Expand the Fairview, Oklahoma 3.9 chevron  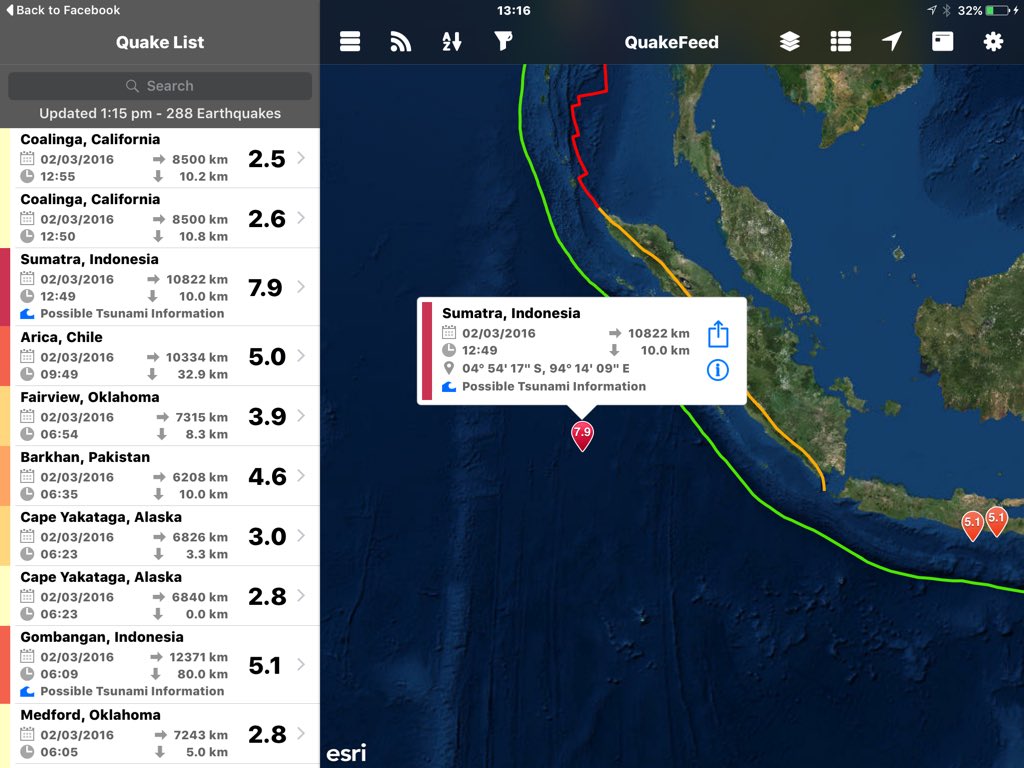click(x=301, y=416)
